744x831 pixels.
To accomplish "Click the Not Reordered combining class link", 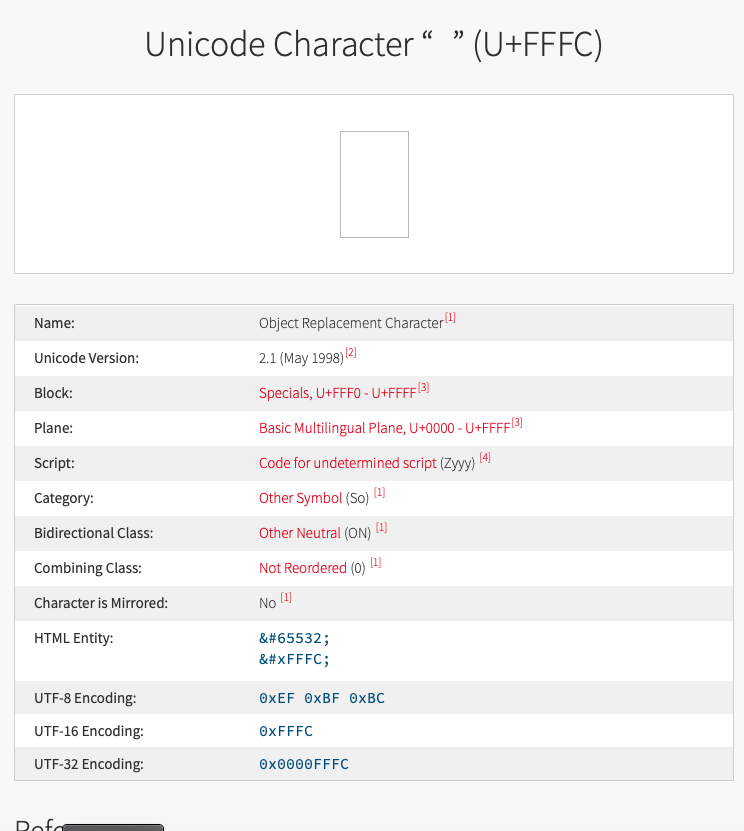I will [x=302, y=568].
